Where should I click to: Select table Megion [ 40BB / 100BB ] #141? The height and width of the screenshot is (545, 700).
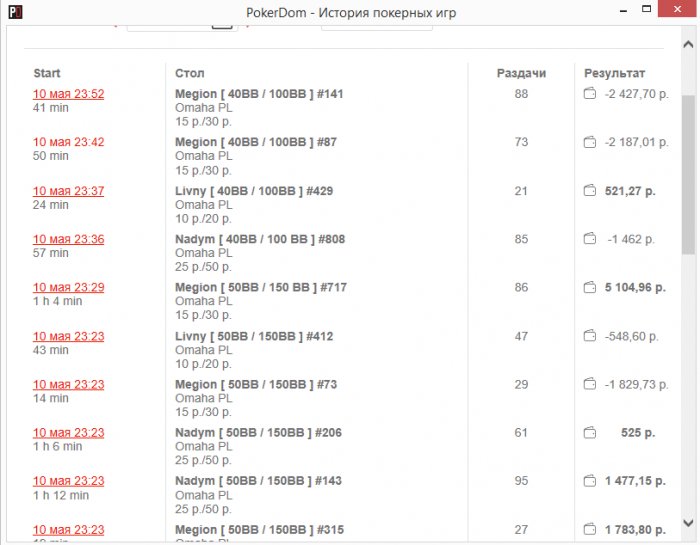[259, 94]
